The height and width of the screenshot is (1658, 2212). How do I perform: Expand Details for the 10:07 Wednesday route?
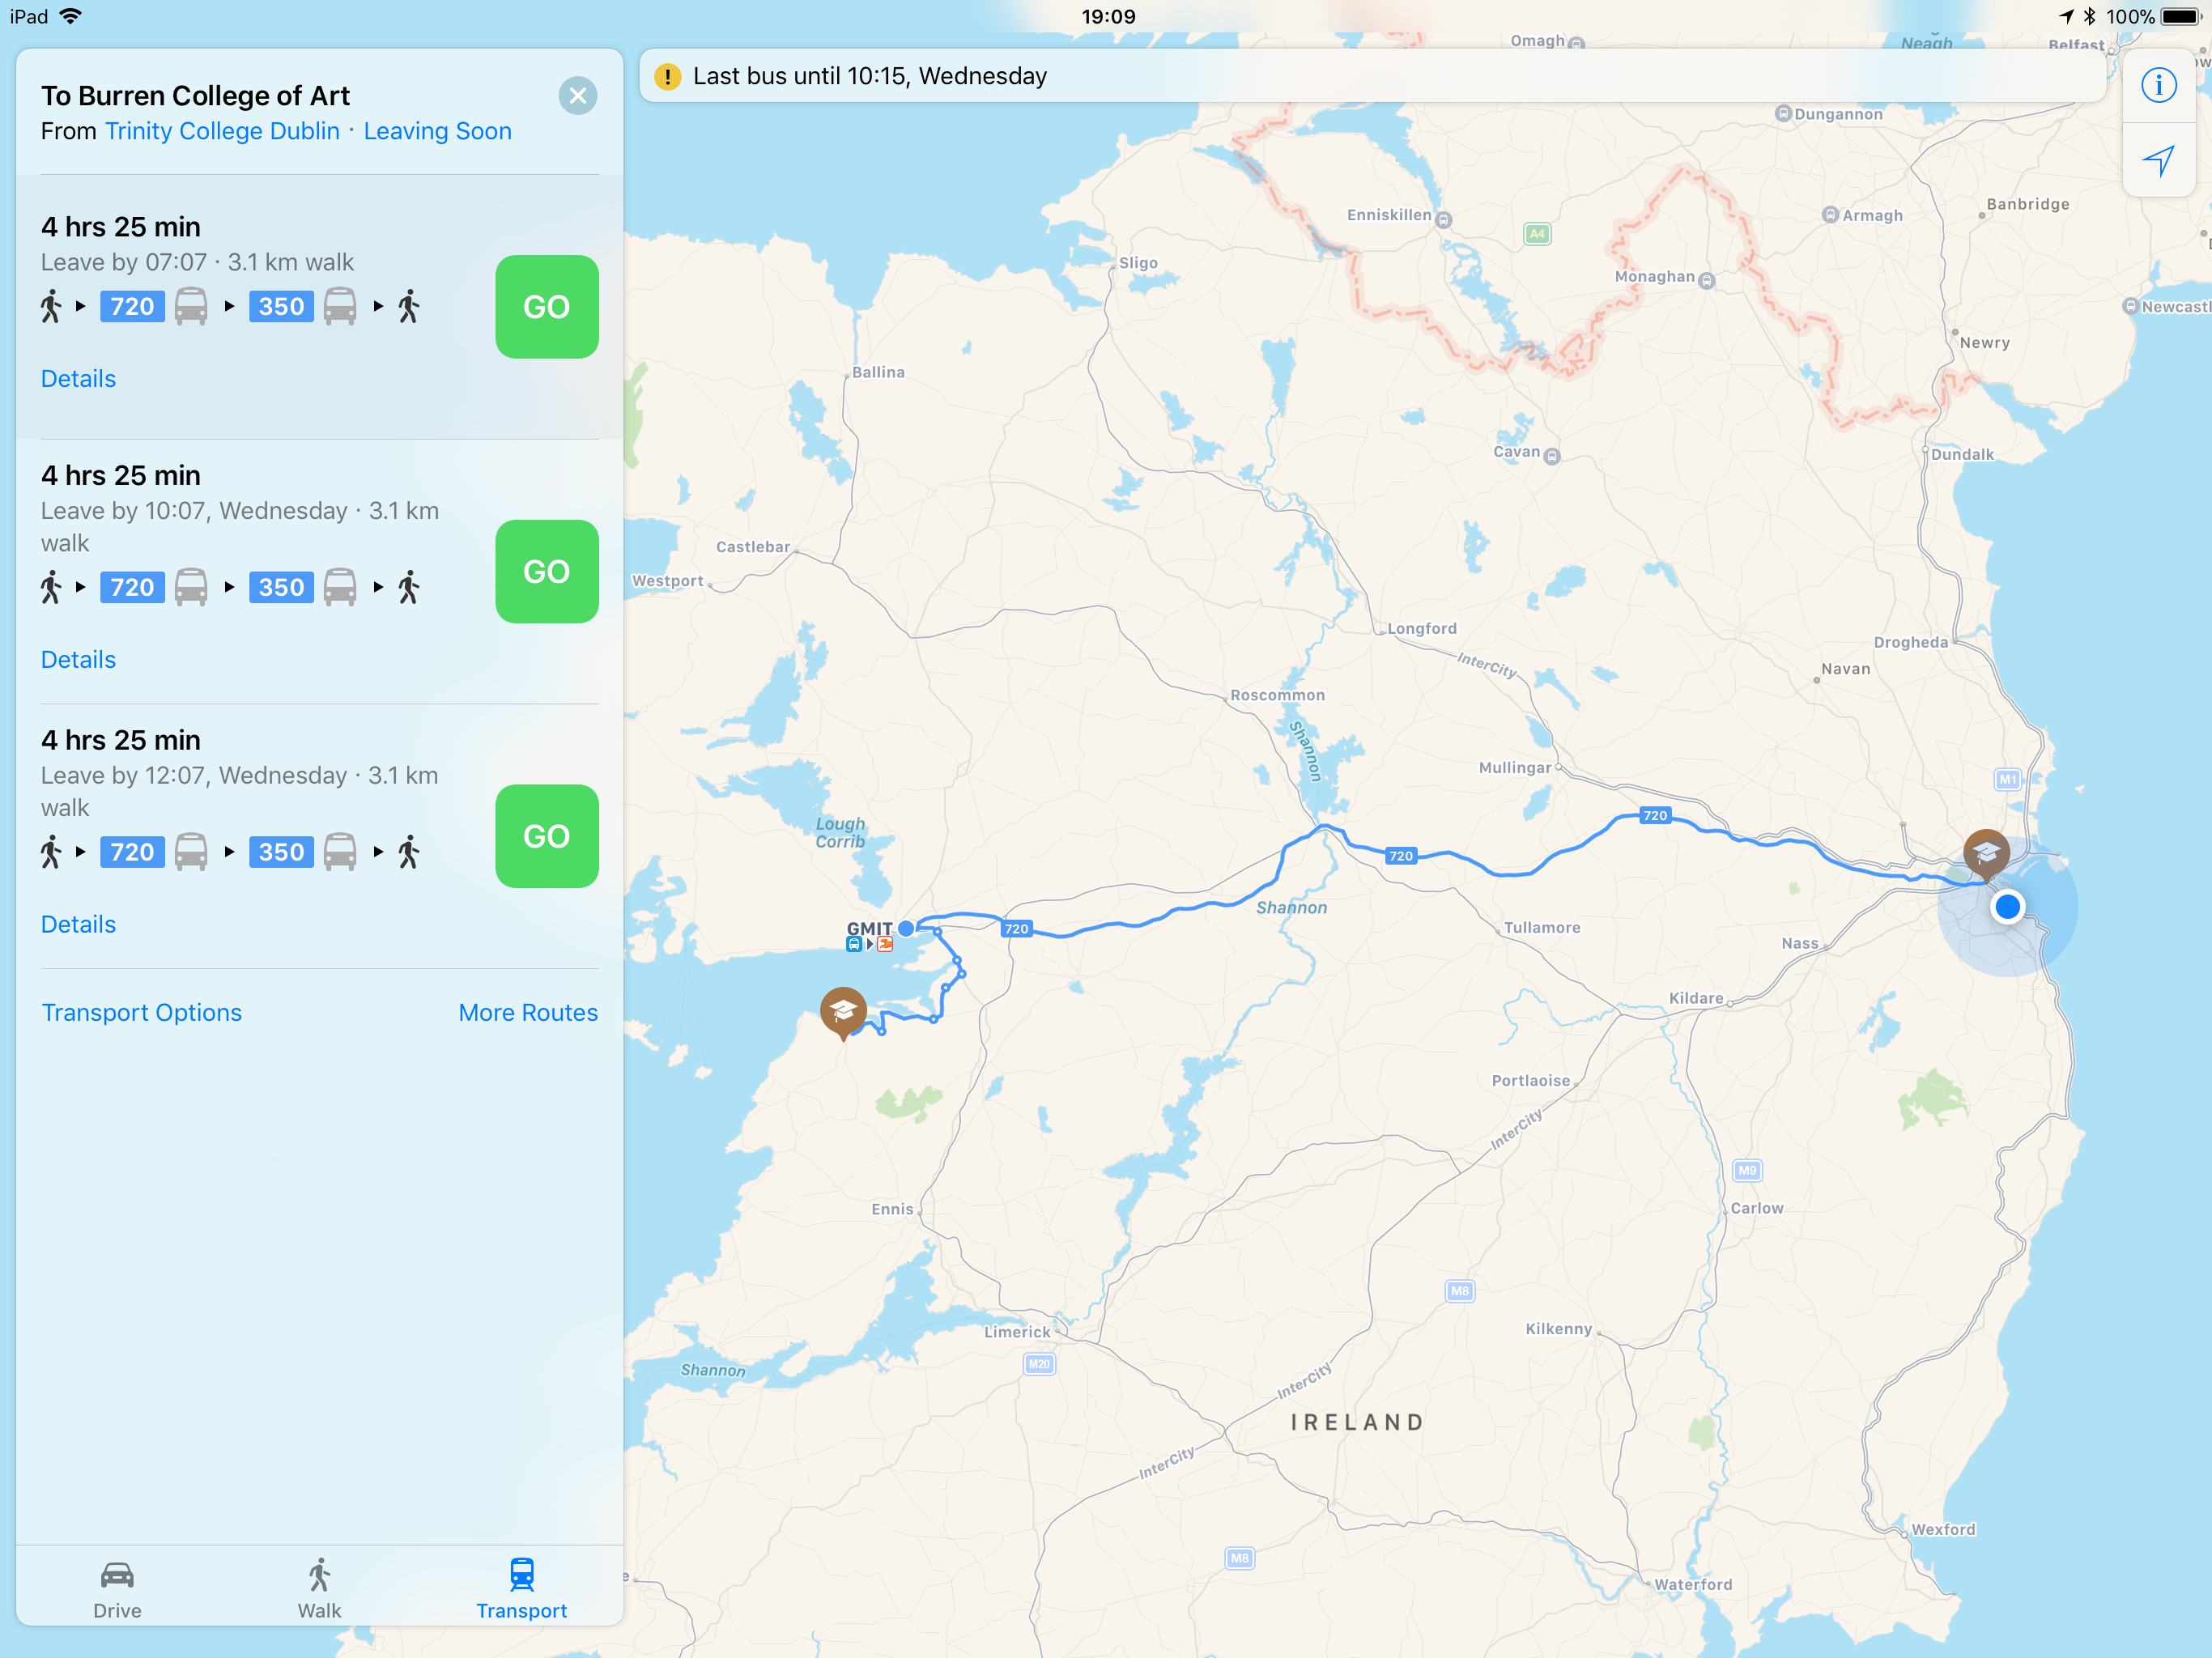tap(78, 660)
